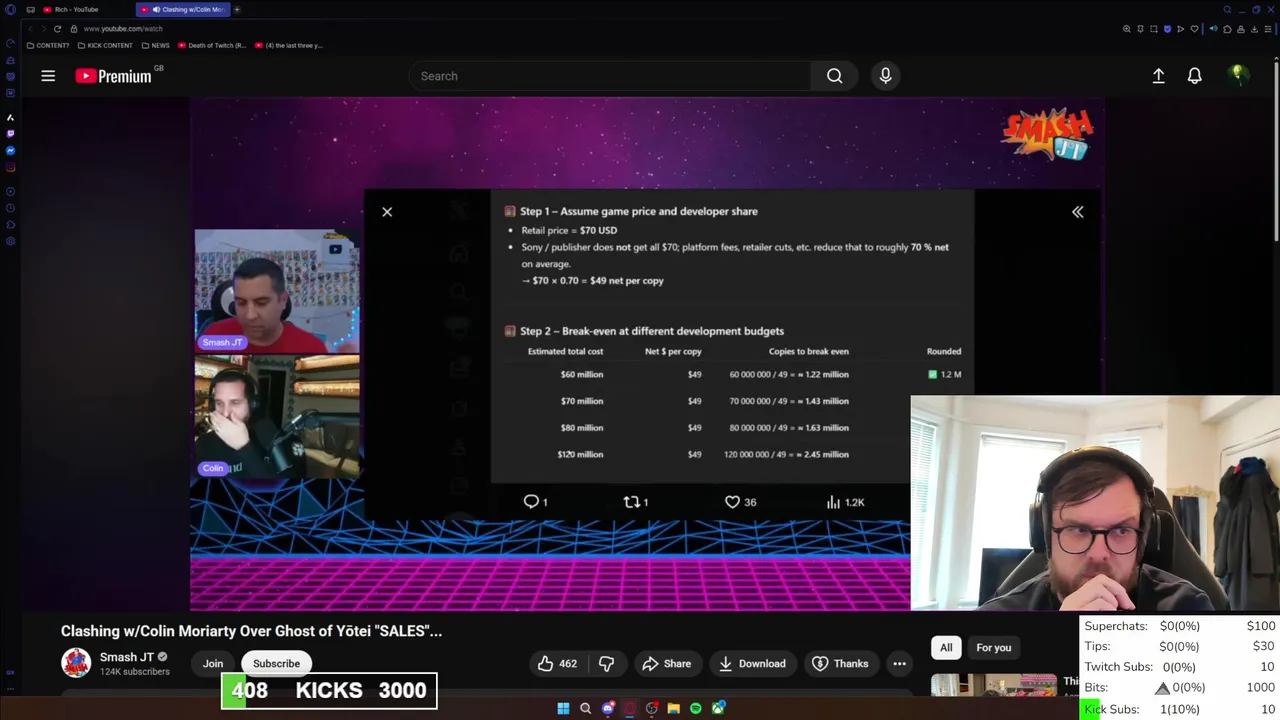
Task: Open tweet view analytics showing 1.2K
Action: tap(845, 502)
